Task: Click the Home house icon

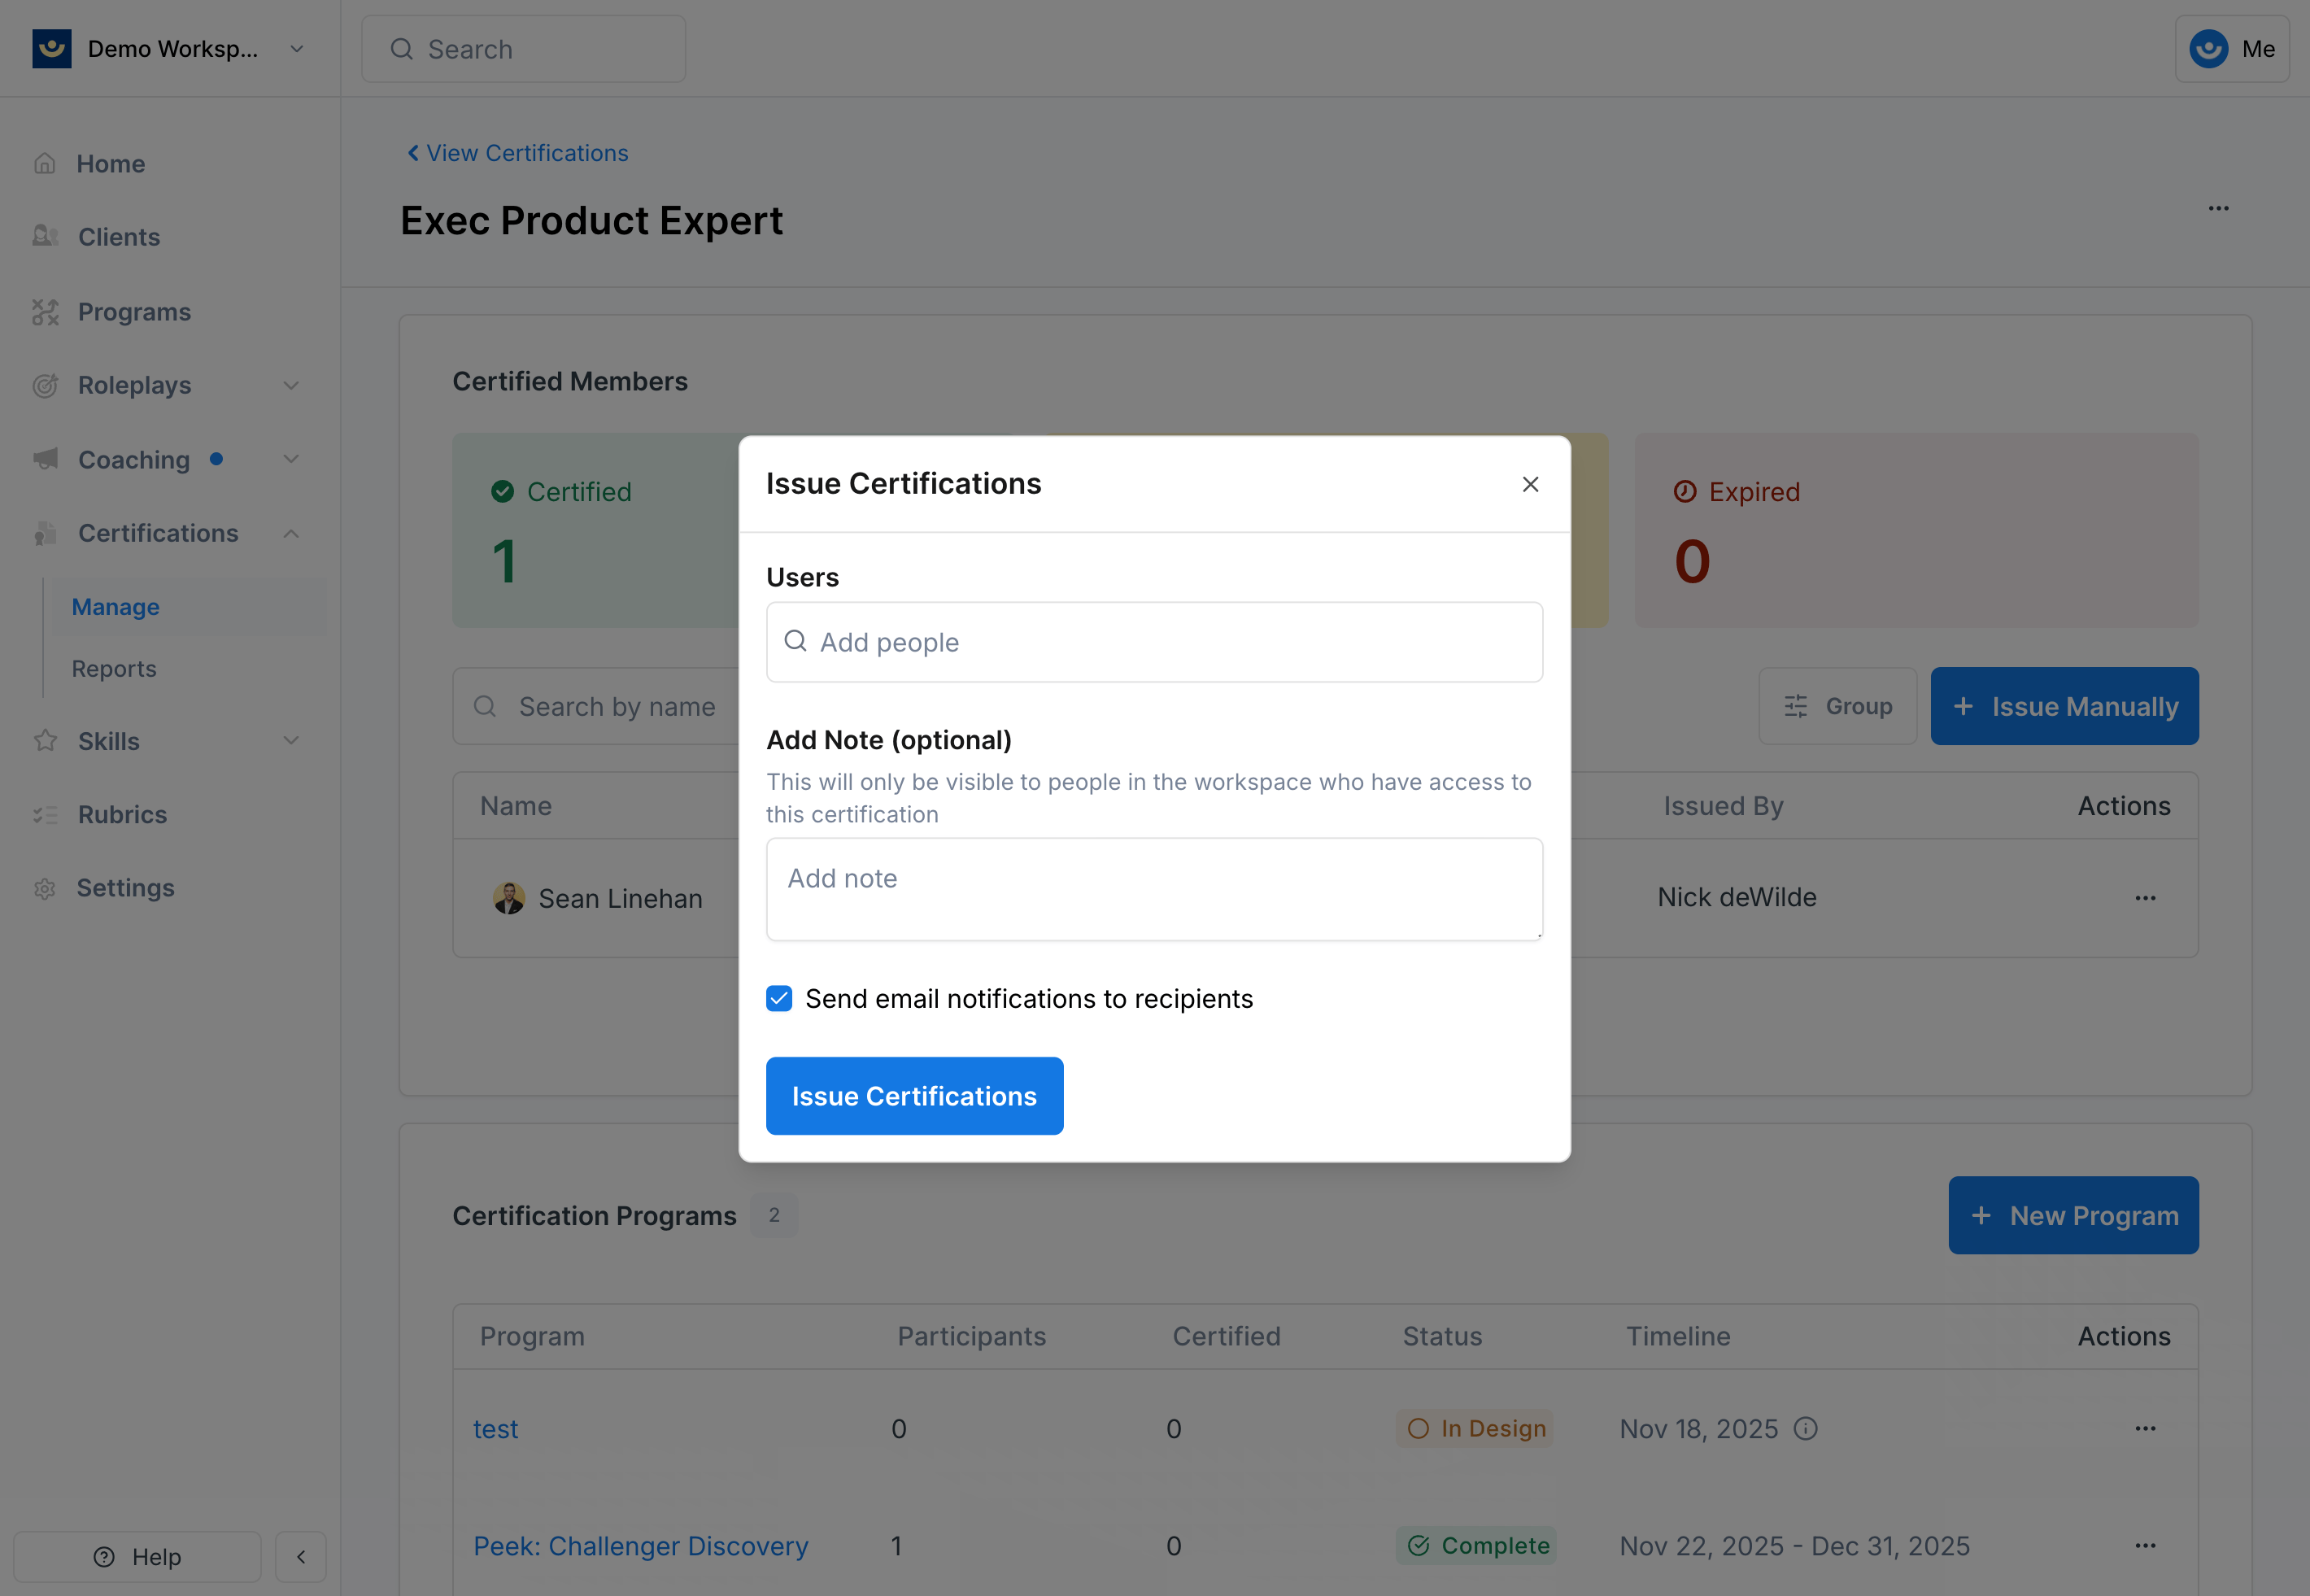Action: [x=44, y=163]
